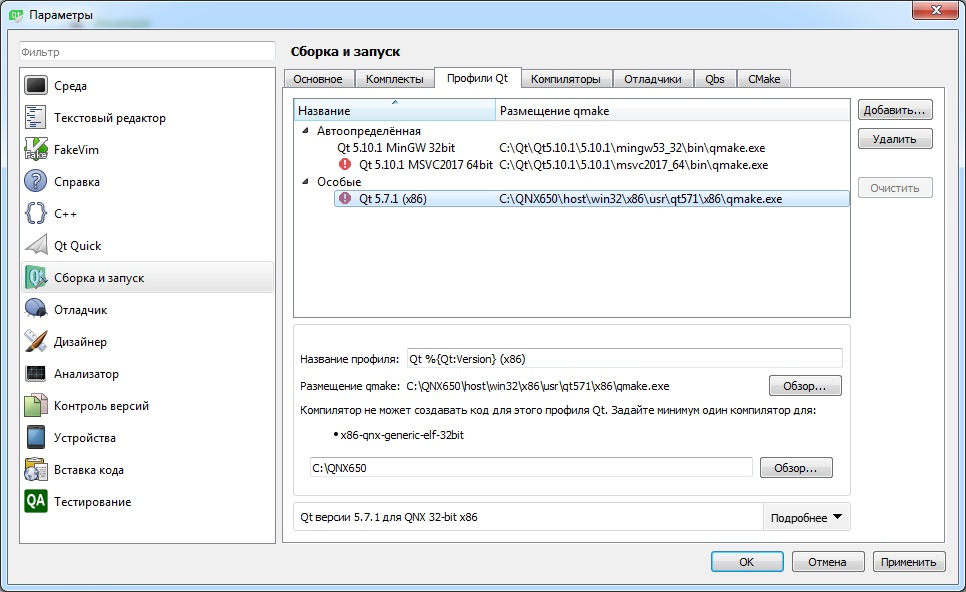Open the Устройства device icon
The height and width of the screenshot is (592, 966).
point(36,437)
